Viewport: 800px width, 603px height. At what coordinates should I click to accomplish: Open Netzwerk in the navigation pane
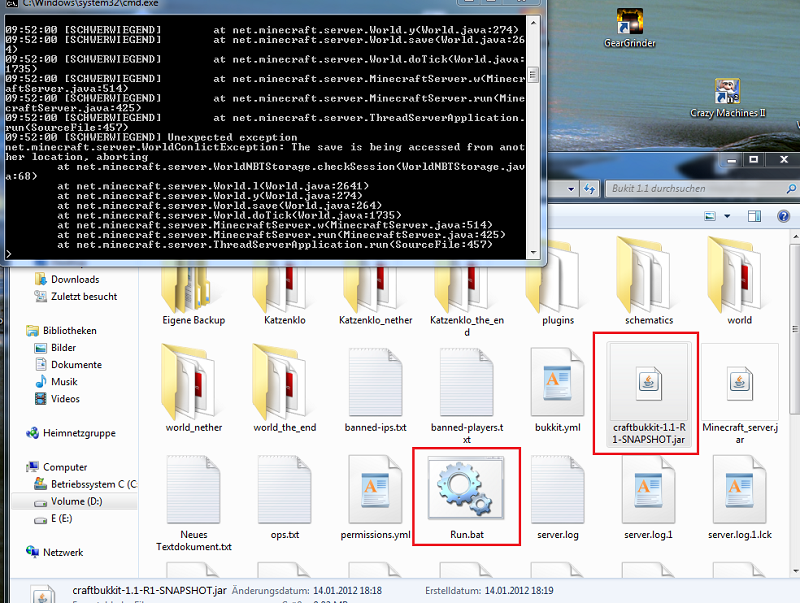pyautogui.click(x=55, y=552)
